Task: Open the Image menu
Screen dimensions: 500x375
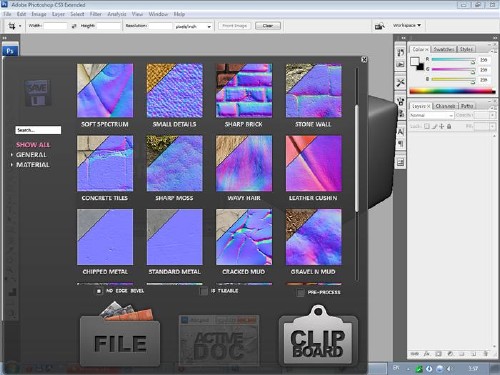Action: pos(39,14)
